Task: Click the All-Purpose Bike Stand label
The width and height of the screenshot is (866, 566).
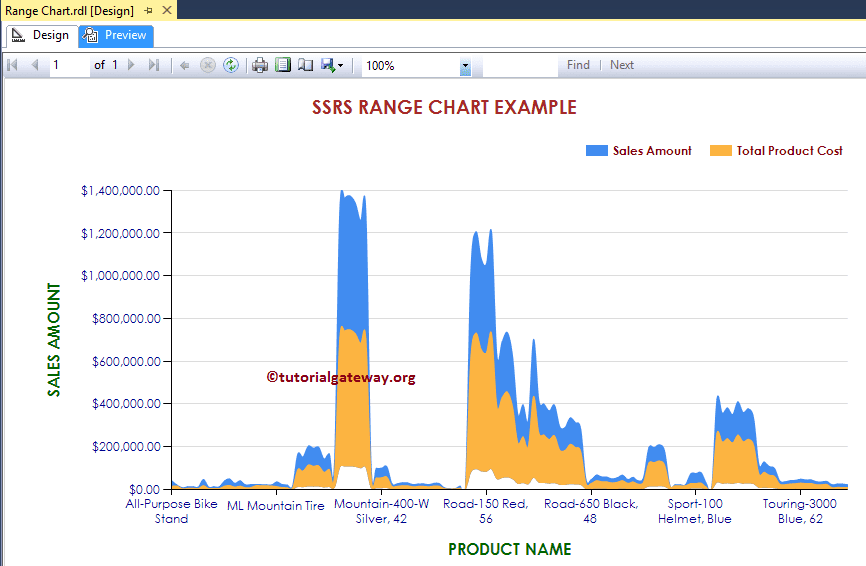Action: point(171,511)
